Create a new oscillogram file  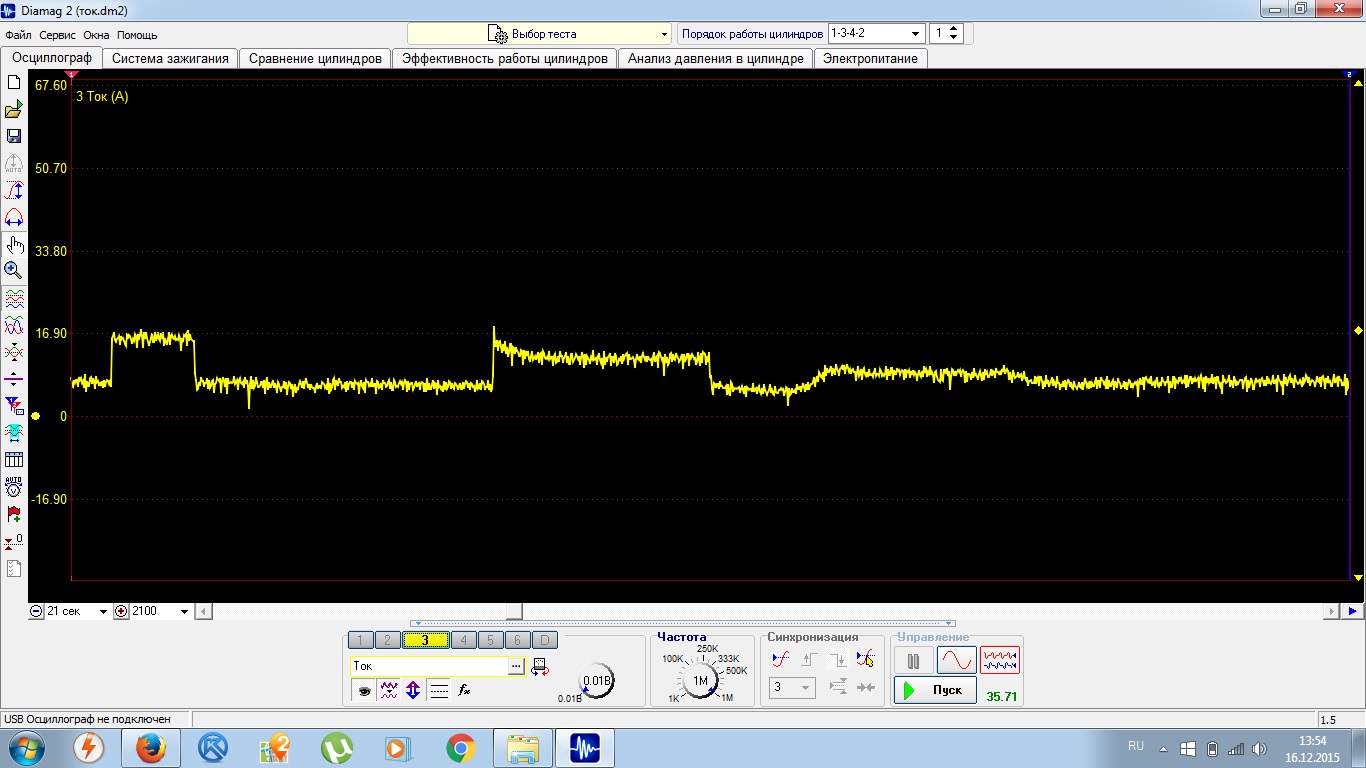pyautogui.click(x=14, y=82)
